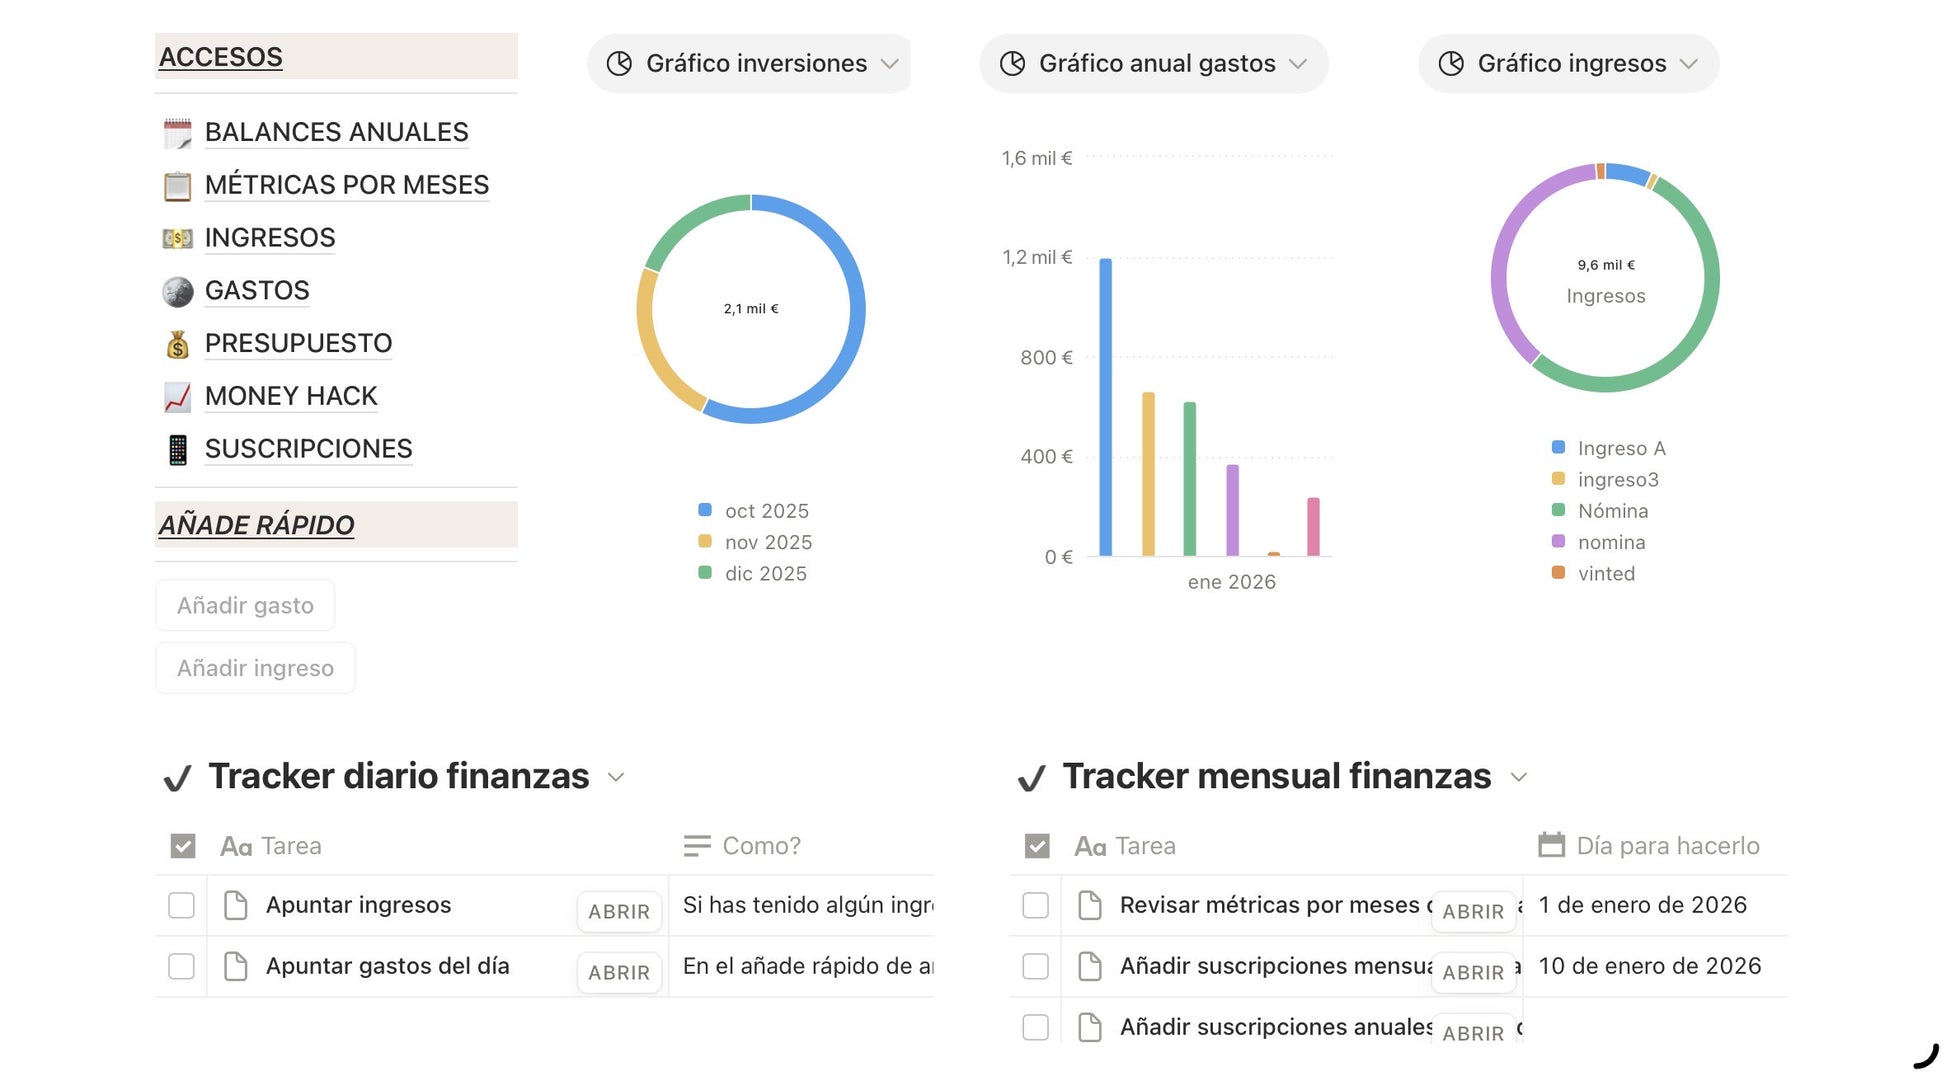Tick the Revisar métricas por meses checkbox
The height and width of the screenshot is (1076, 1946).
point(1035,905)
